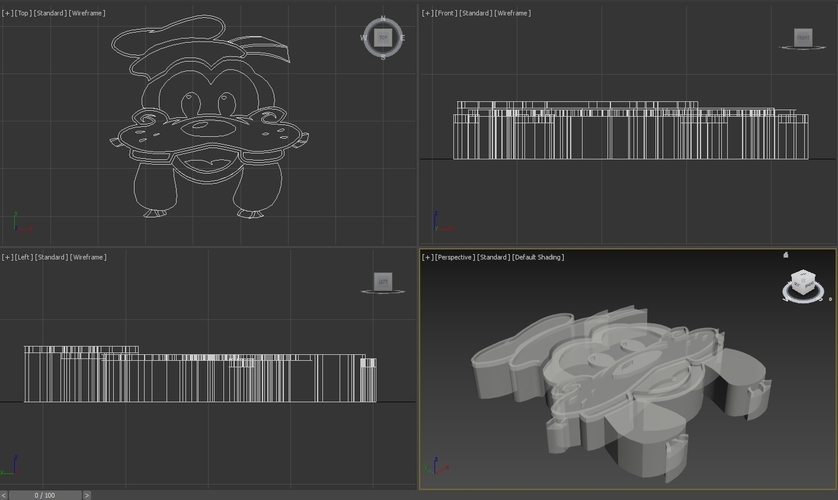Click the TOP face of Top viewport ViewCube
The width and height of the screenshot is (838, 500).
[383, 37]
